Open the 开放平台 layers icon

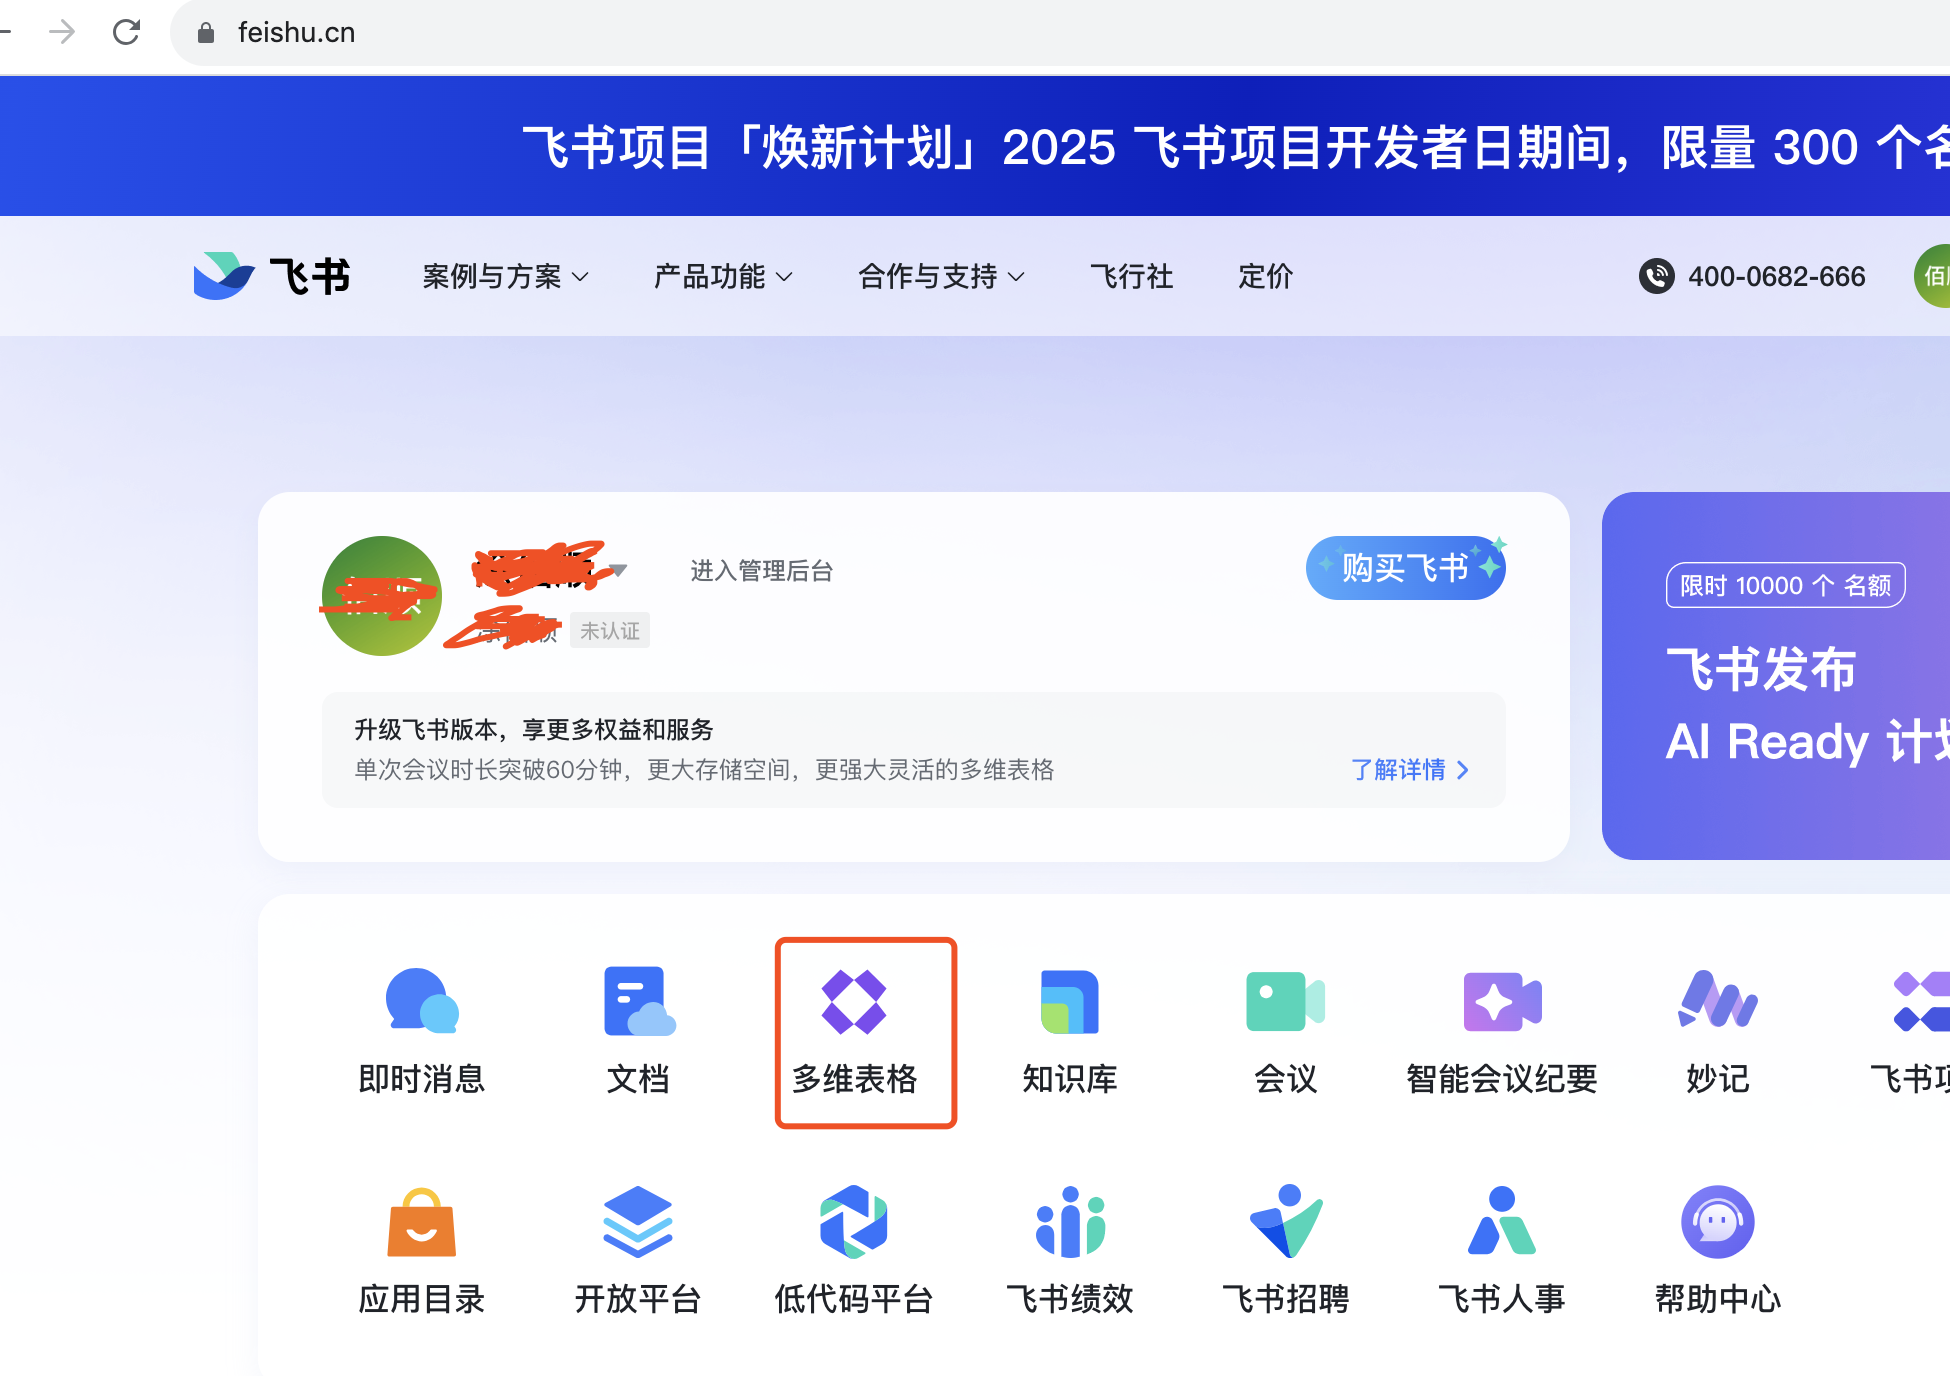638,1223
